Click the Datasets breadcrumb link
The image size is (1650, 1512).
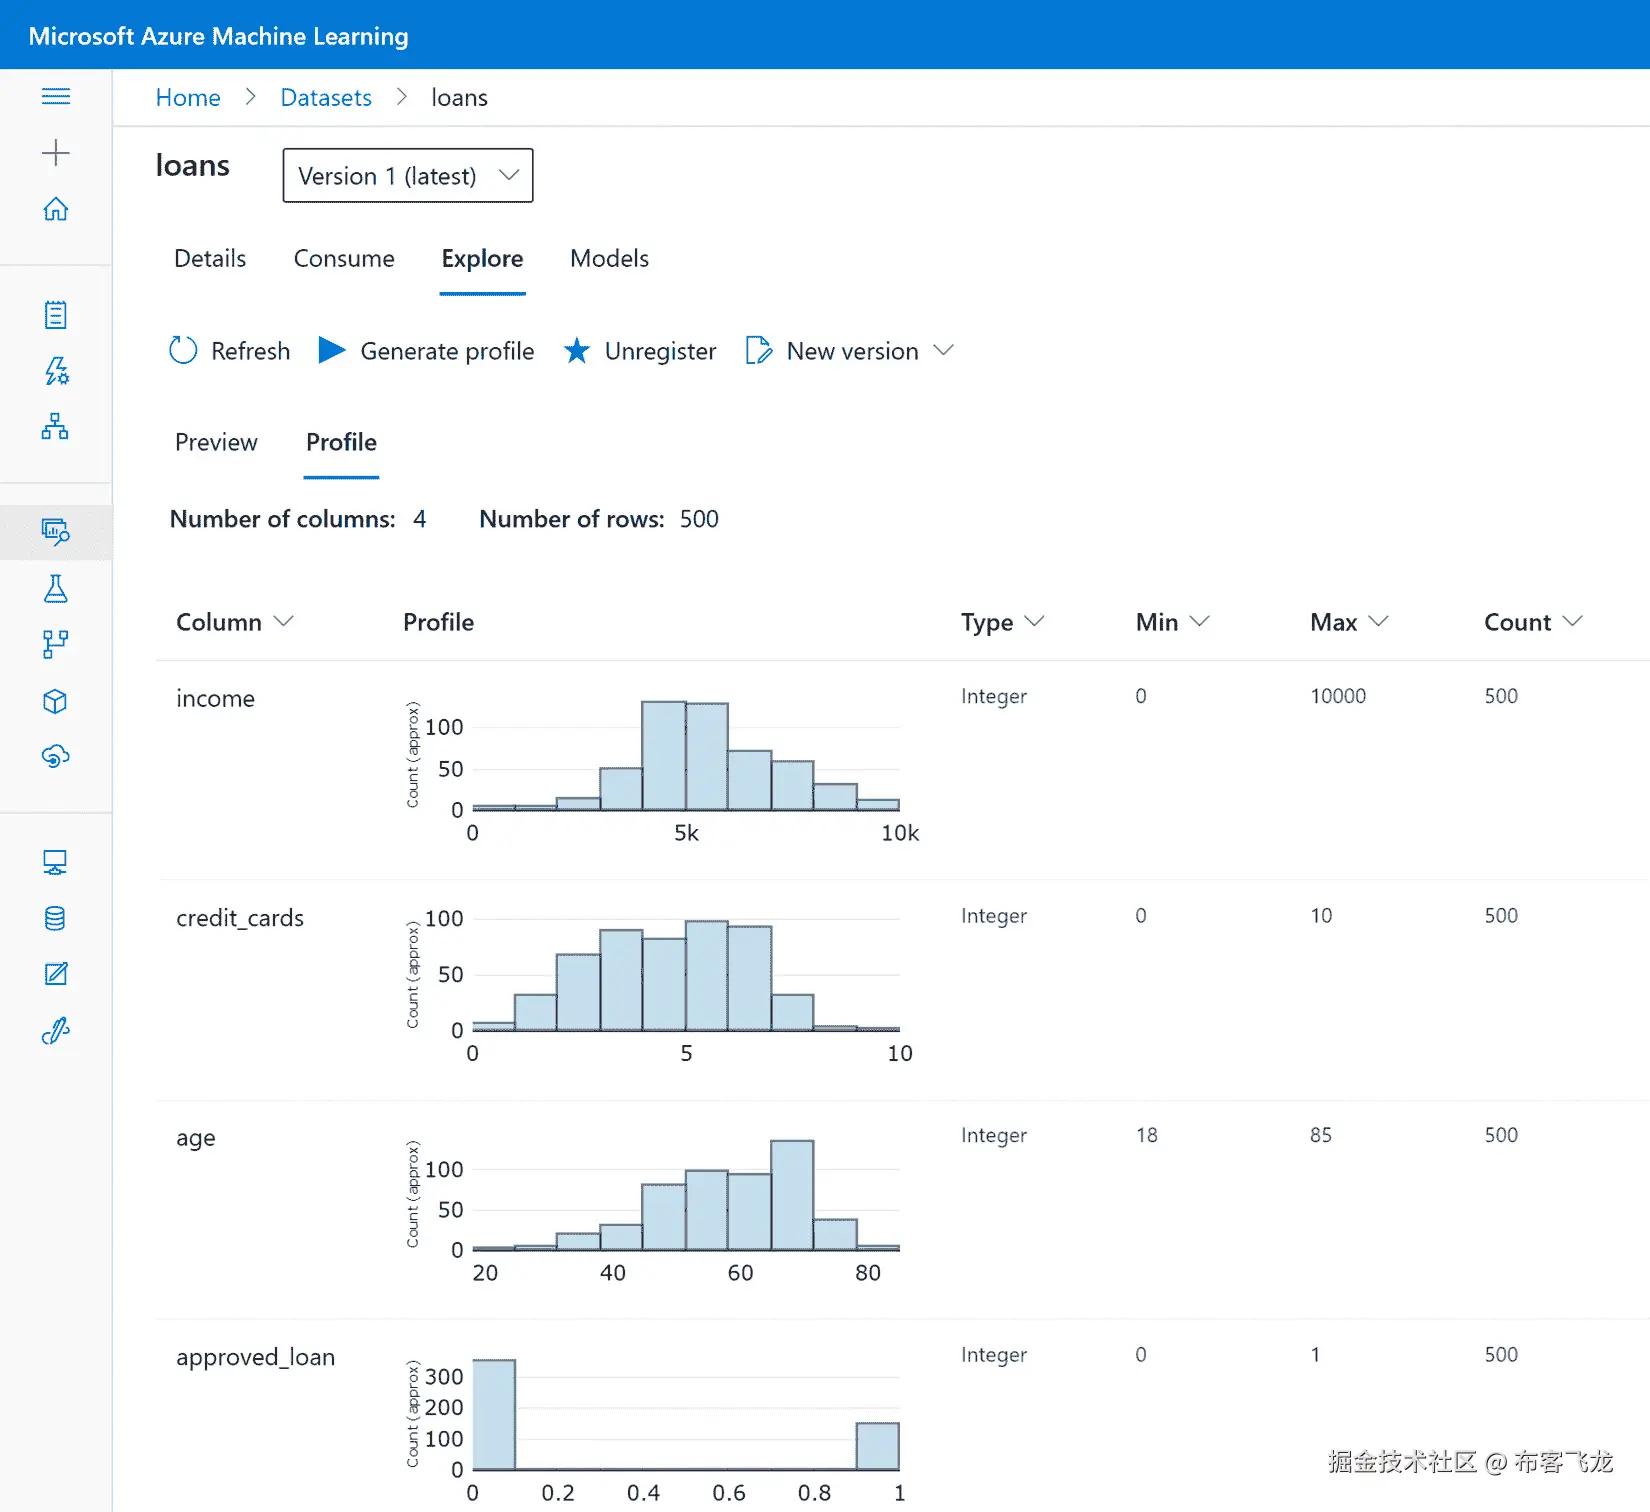click(x=326, y=98)
